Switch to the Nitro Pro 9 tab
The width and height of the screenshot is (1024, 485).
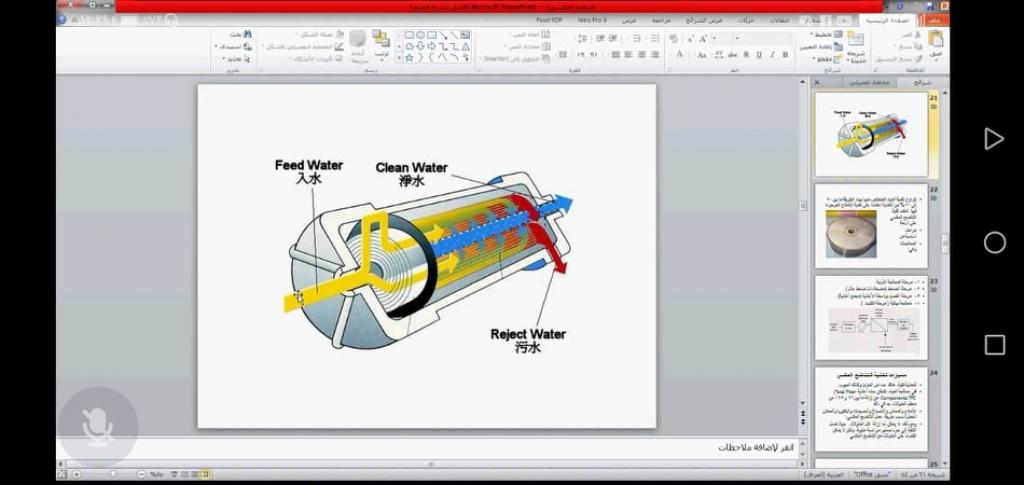click(592, 20)
